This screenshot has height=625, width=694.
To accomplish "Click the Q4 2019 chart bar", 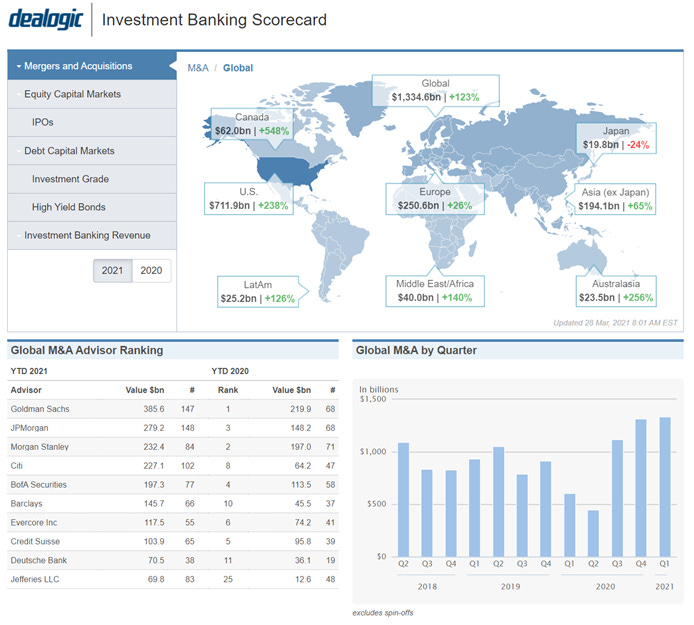I will (x=546, y=509).
